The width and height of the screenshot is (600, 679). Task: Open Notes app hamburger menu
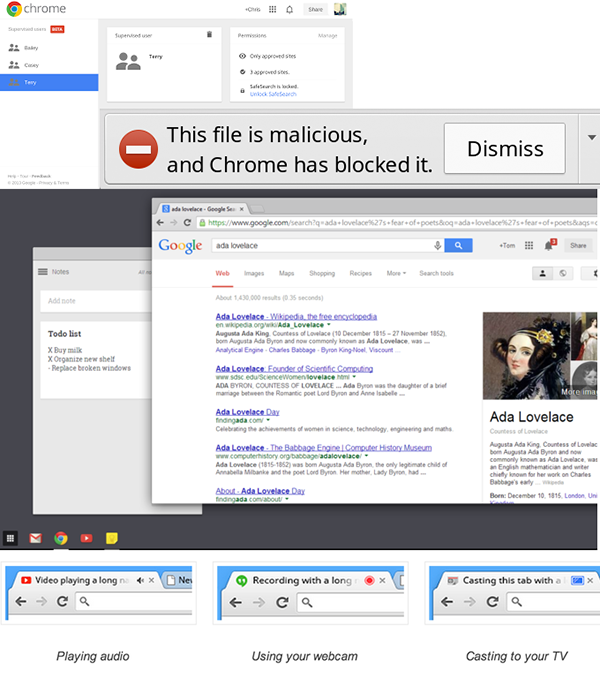[x=43, y=272]
